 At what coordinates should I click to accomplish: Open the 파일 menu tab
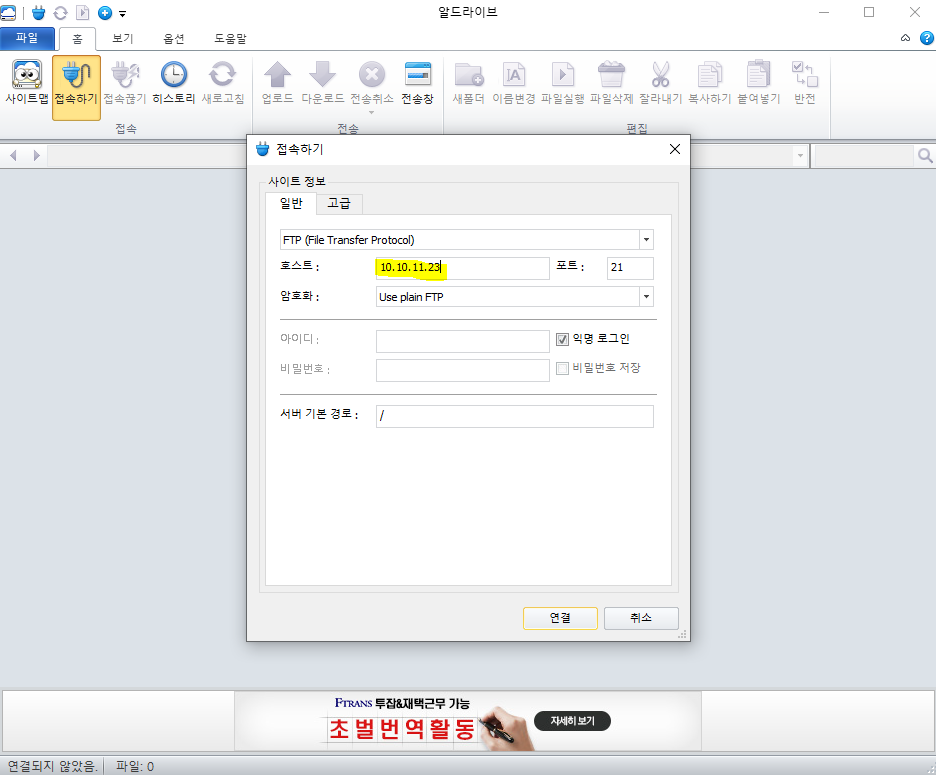pos(27,38)
